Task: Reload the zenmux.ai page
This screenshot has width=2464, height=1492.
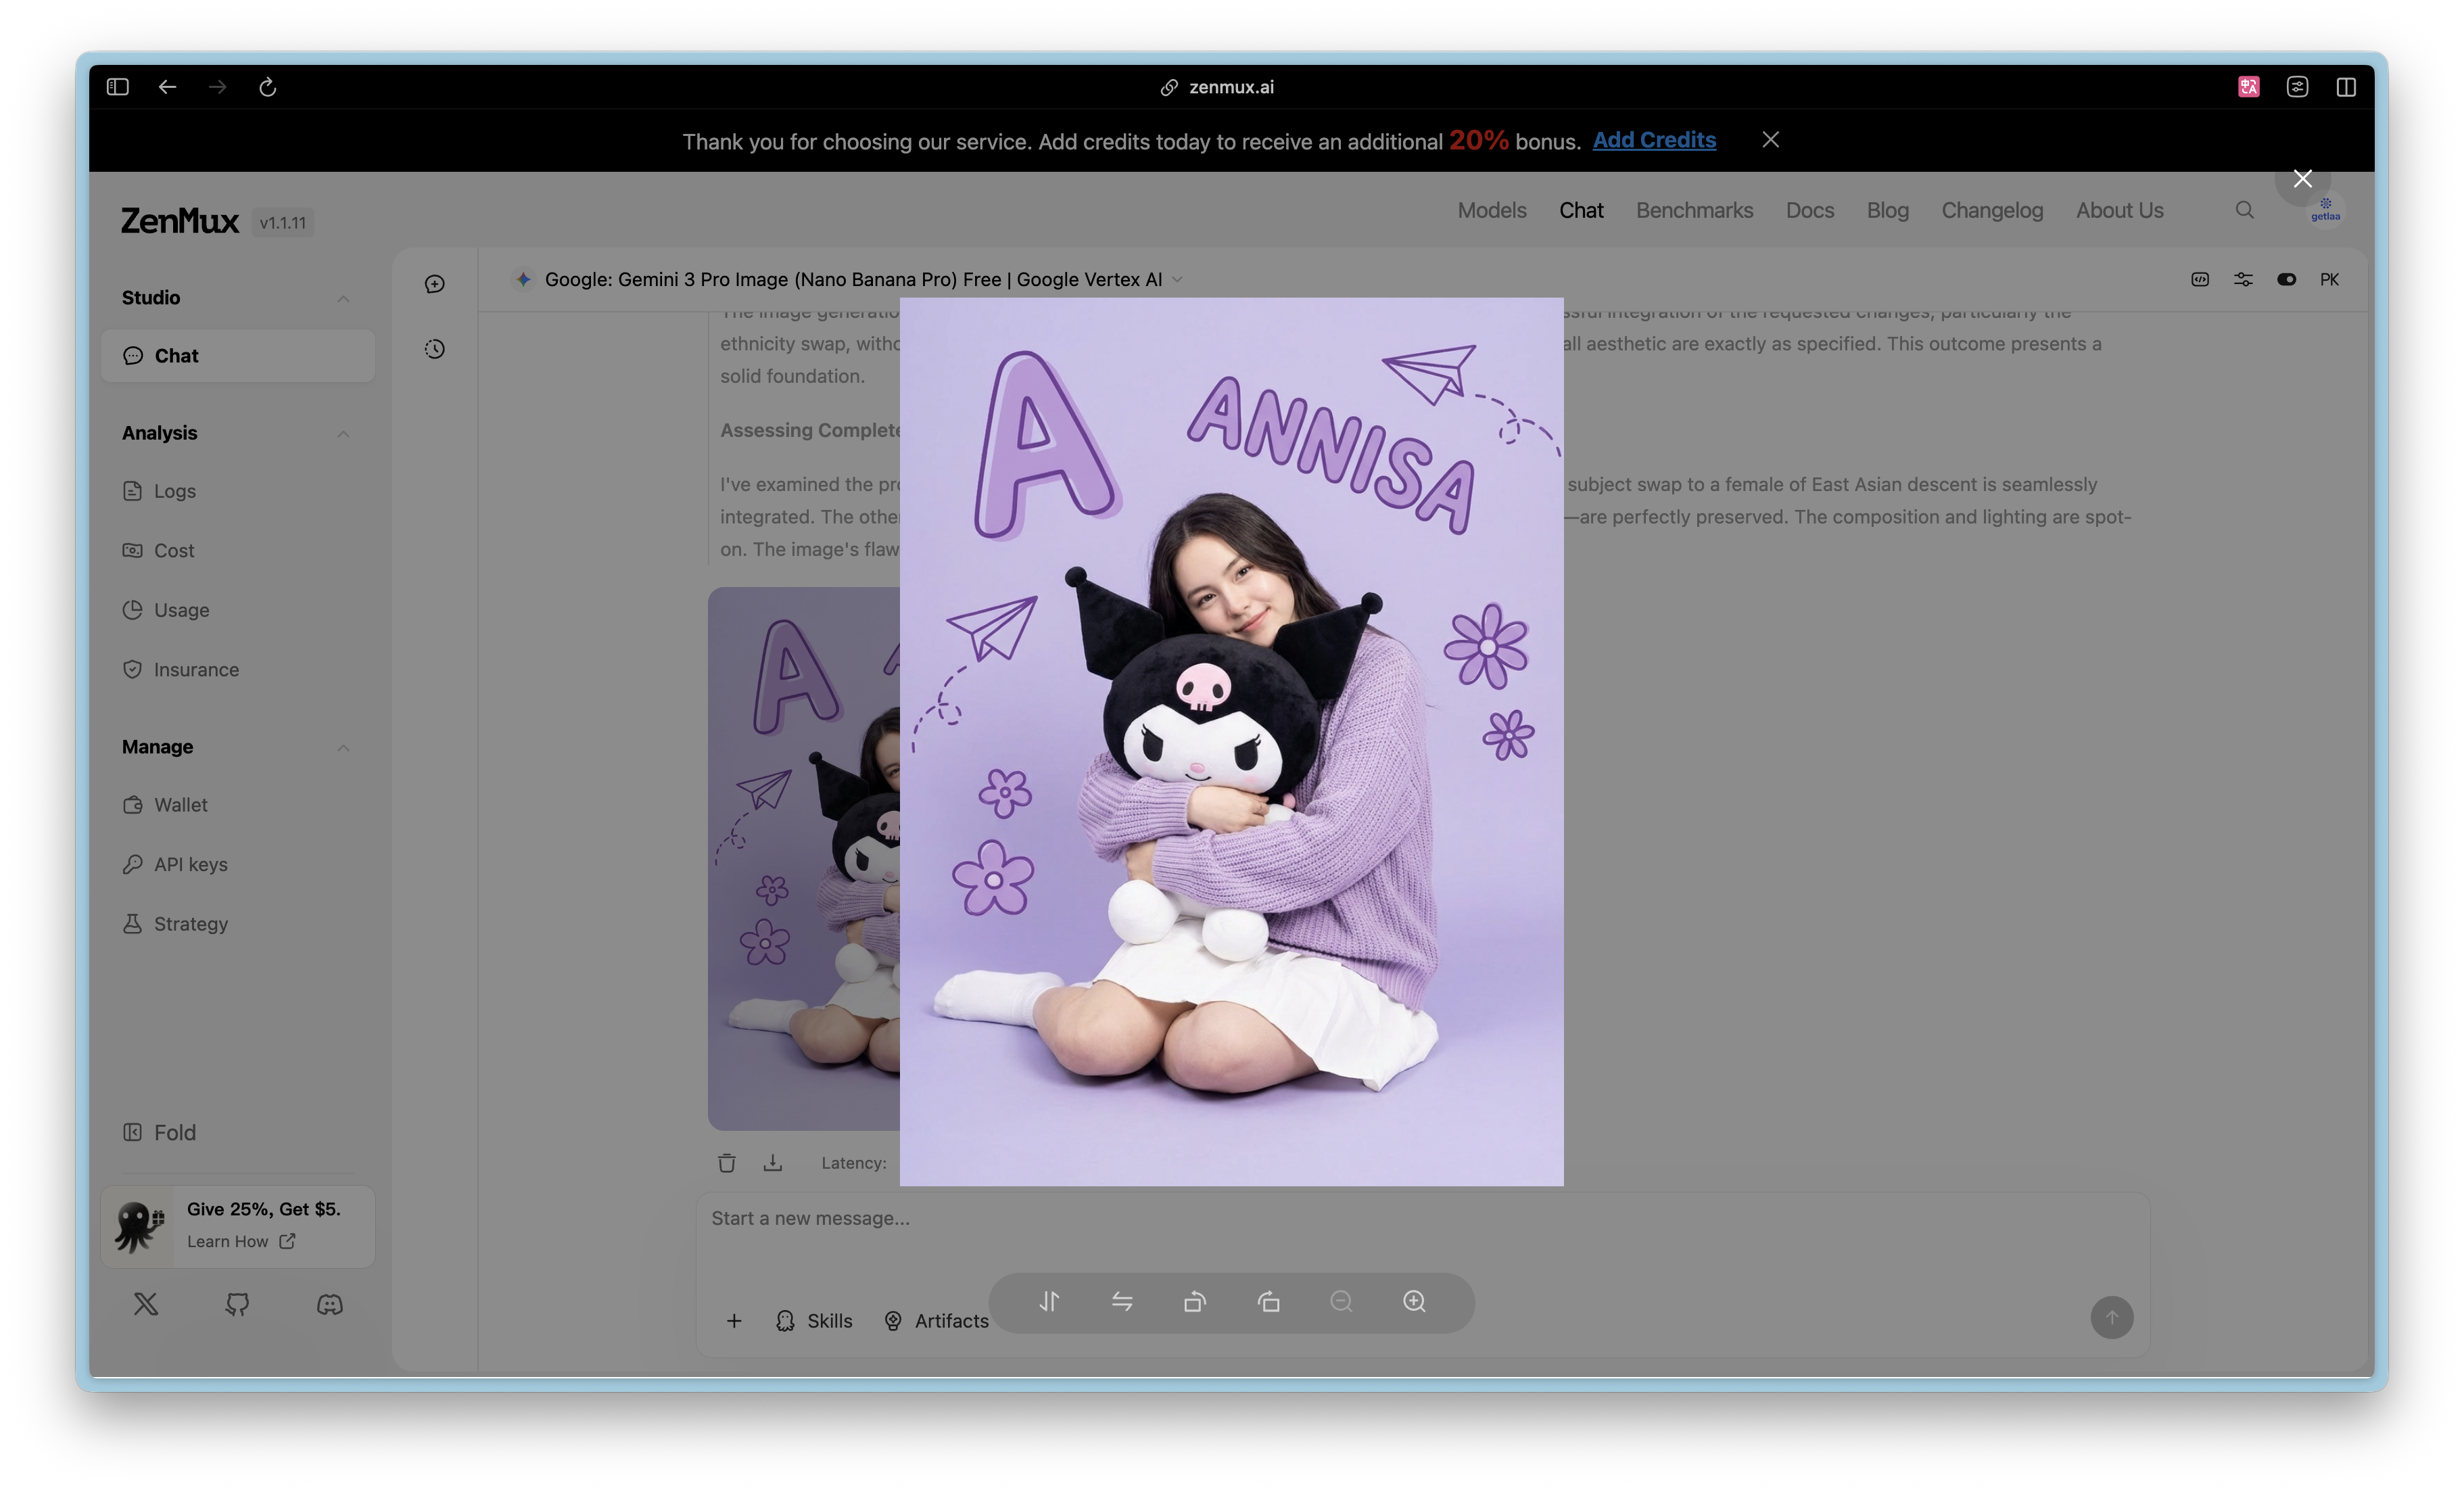Action: point(267,87)
